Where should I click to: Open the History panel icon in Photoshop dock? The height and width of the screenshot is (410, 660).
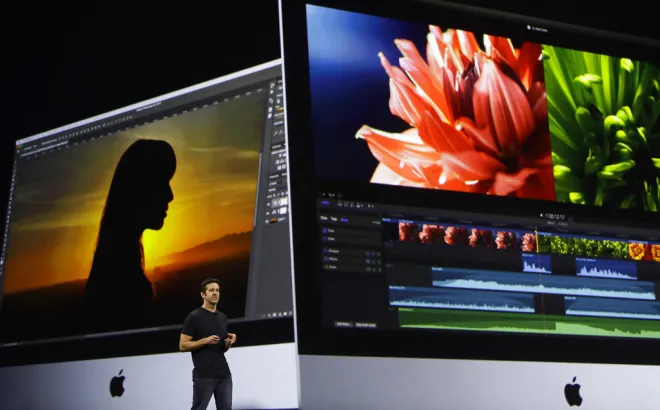click(271, 85)
